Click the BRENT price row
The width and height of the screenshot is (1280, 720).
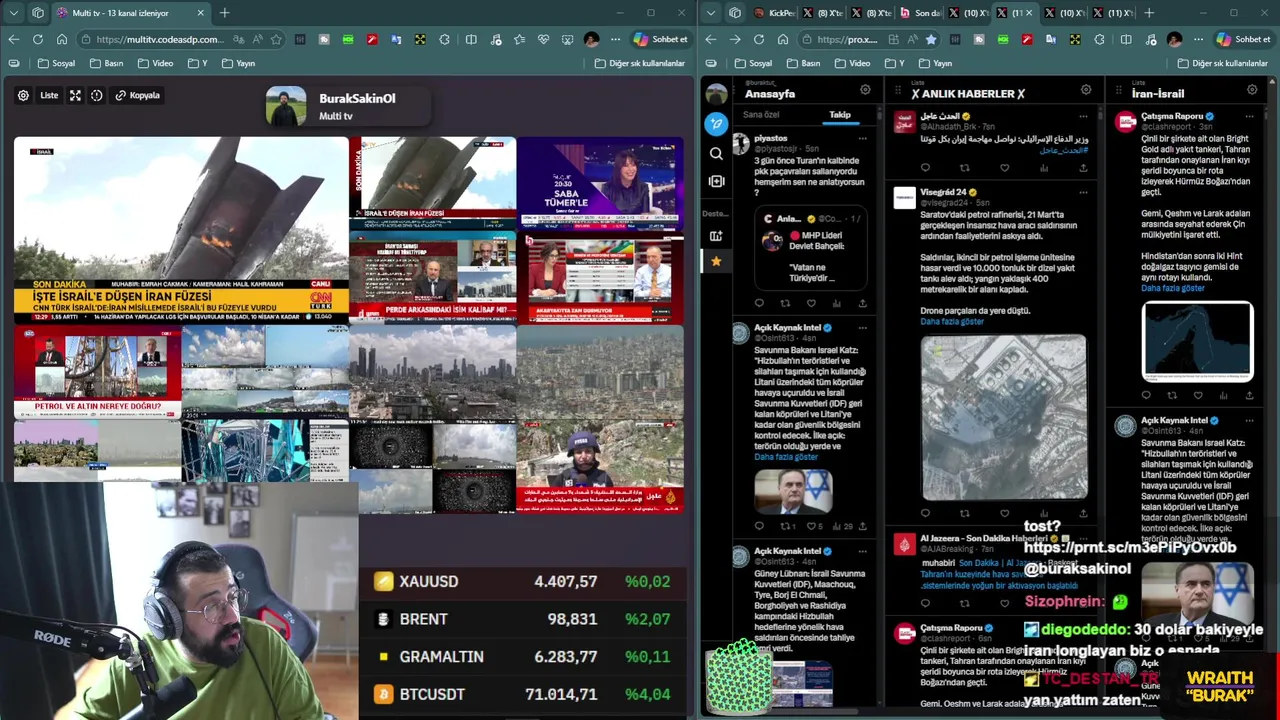(x=523, y=619)
